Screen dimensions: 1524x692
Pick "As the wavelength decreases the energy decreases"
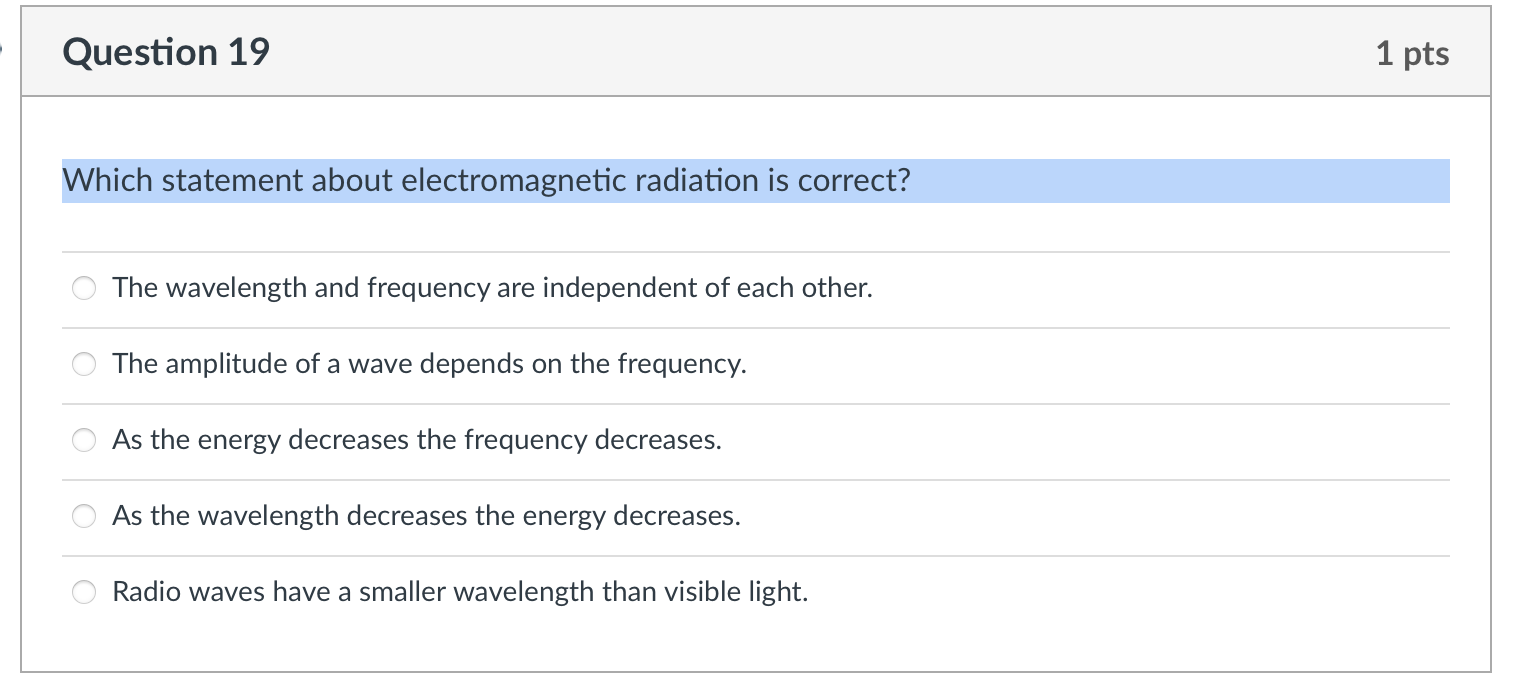coord(84,516)
